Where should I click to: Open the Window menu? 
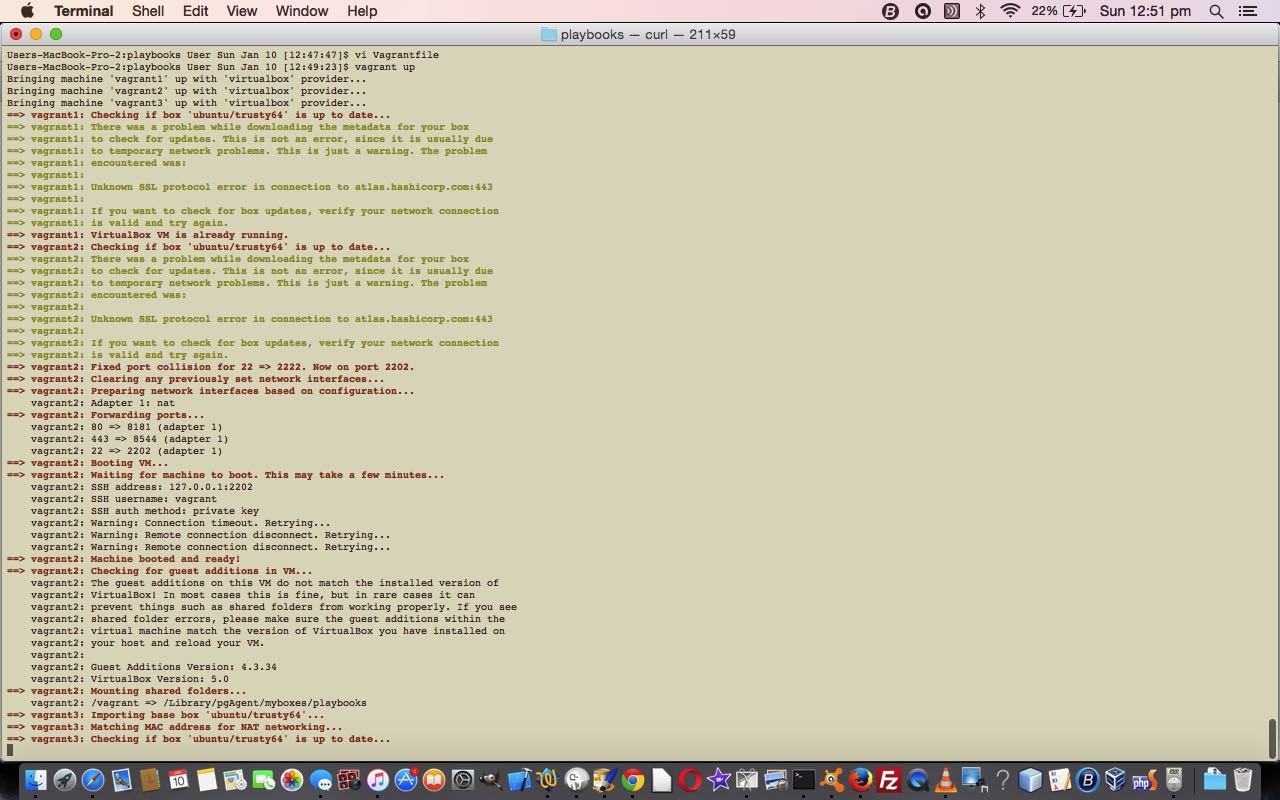(x=301, y=11)
